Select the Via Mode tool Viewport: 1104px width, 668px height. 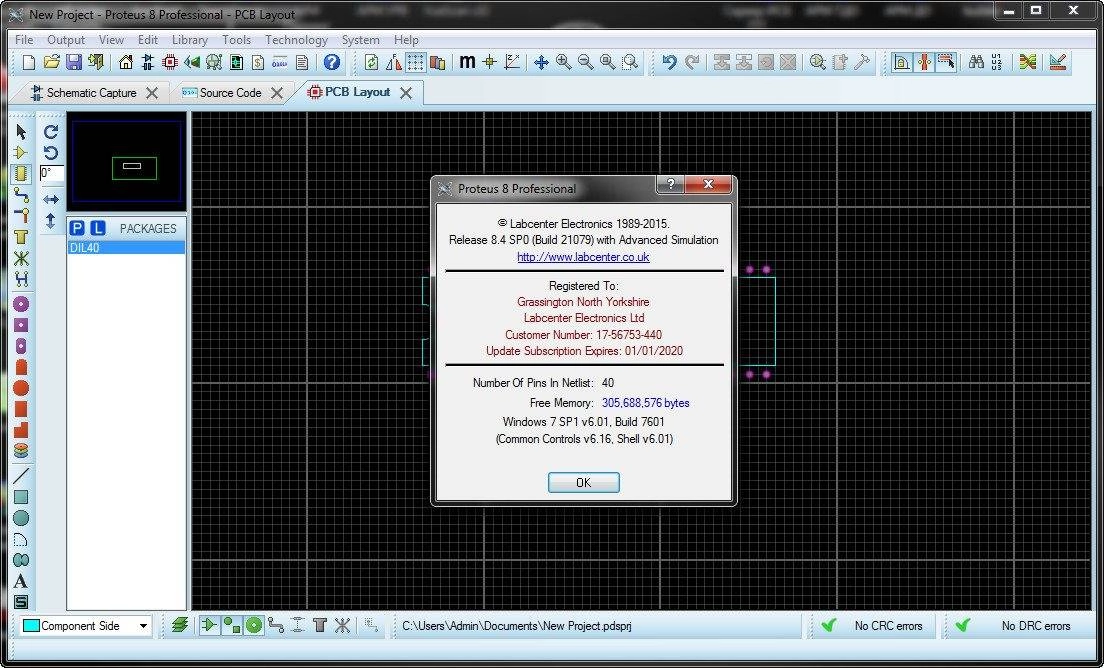coord(20,215)
